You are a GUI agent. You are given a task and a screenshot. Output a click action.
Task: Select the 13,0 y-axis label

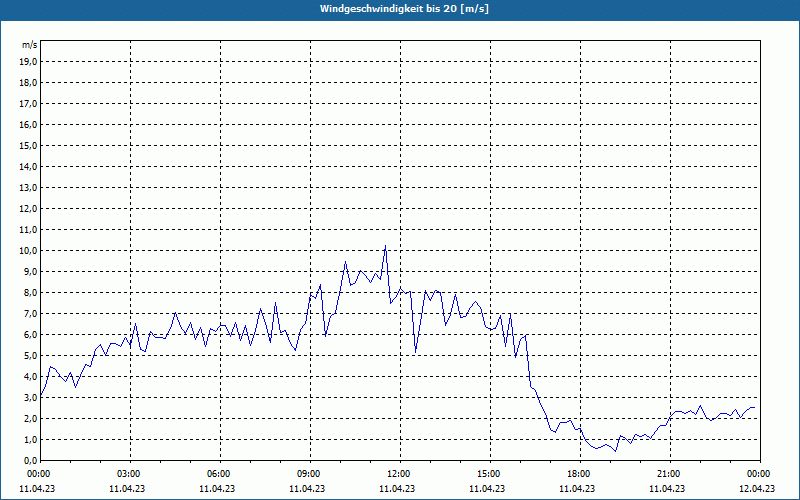click(x=28, y=187)
